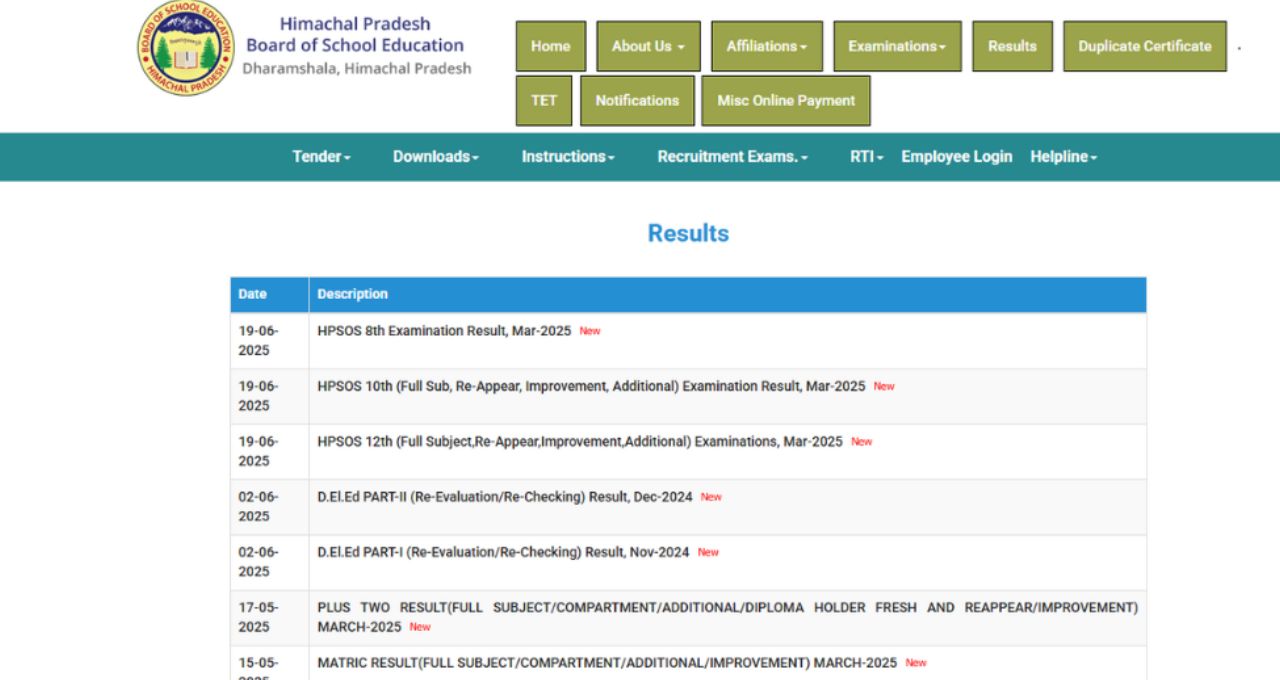Viewport: 1280px width, 680px height.
Task: Click the Notifications nav button
Action: [x=637, y=100]
